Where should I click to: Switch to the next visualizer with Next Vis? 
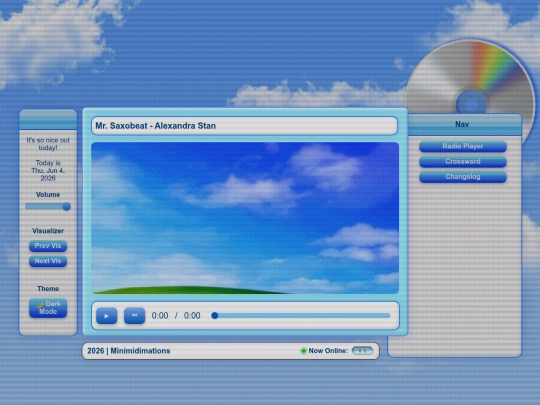point(48,261)
